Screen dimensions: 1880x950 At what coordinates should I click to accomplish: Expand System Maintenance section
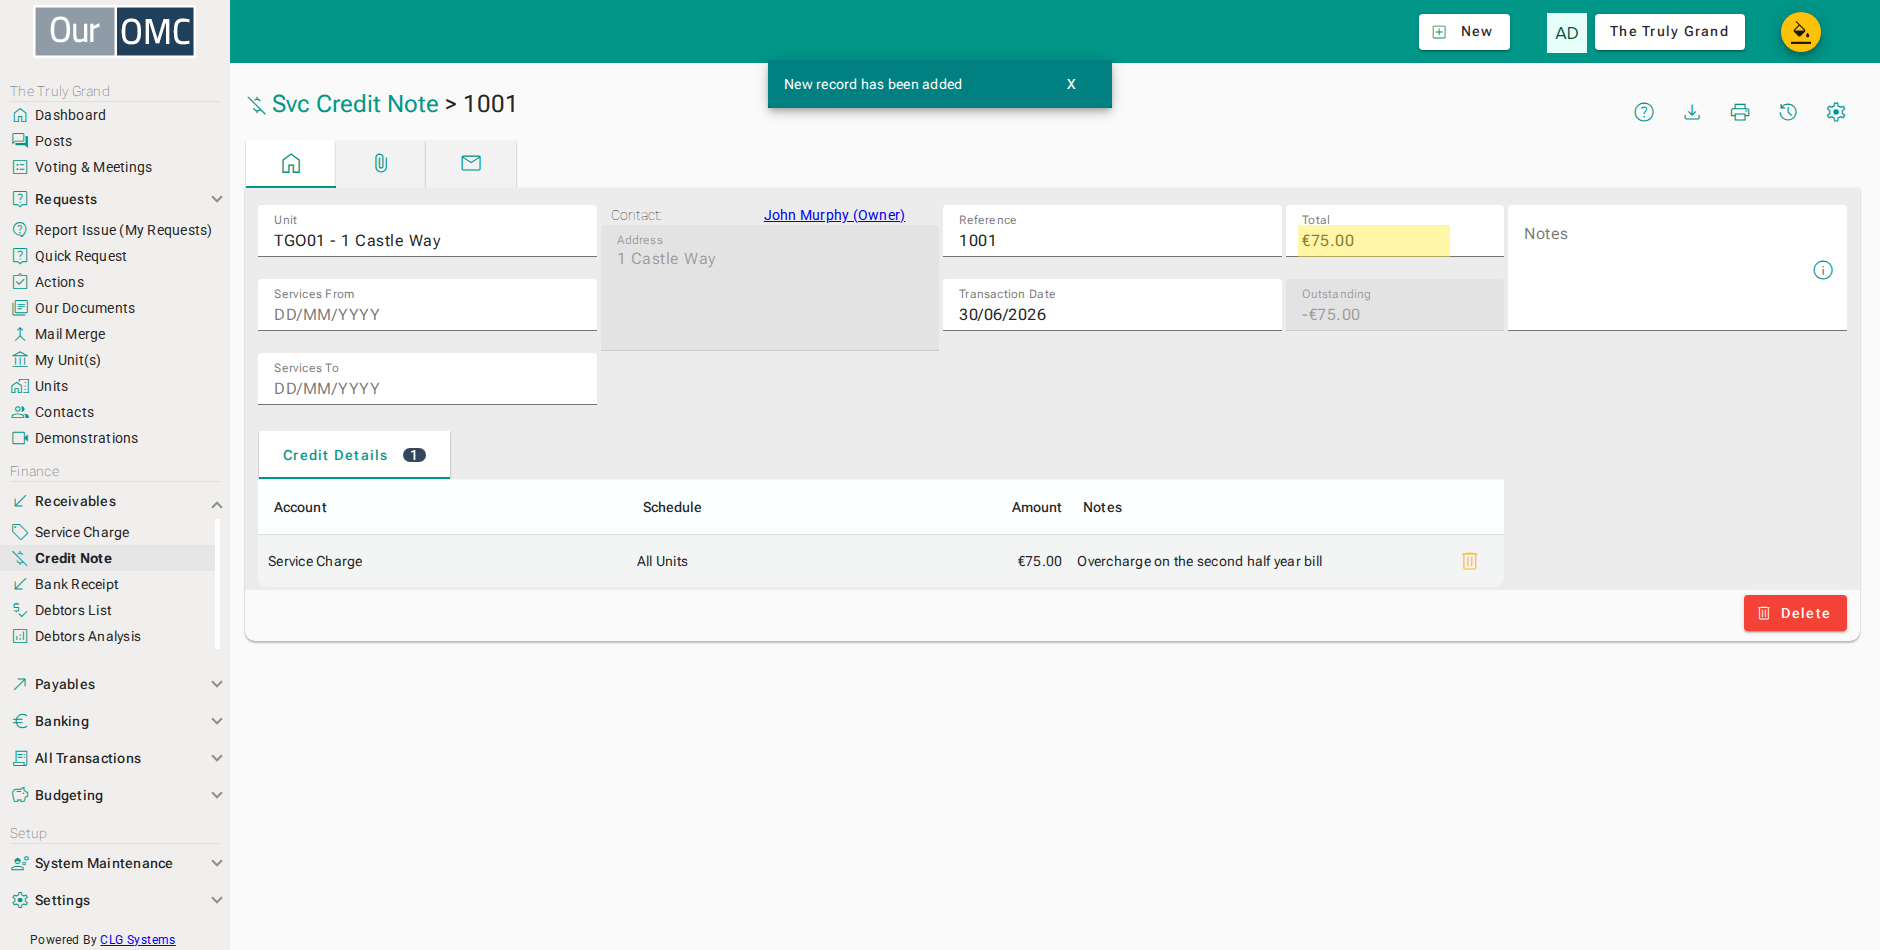point(217,863)
